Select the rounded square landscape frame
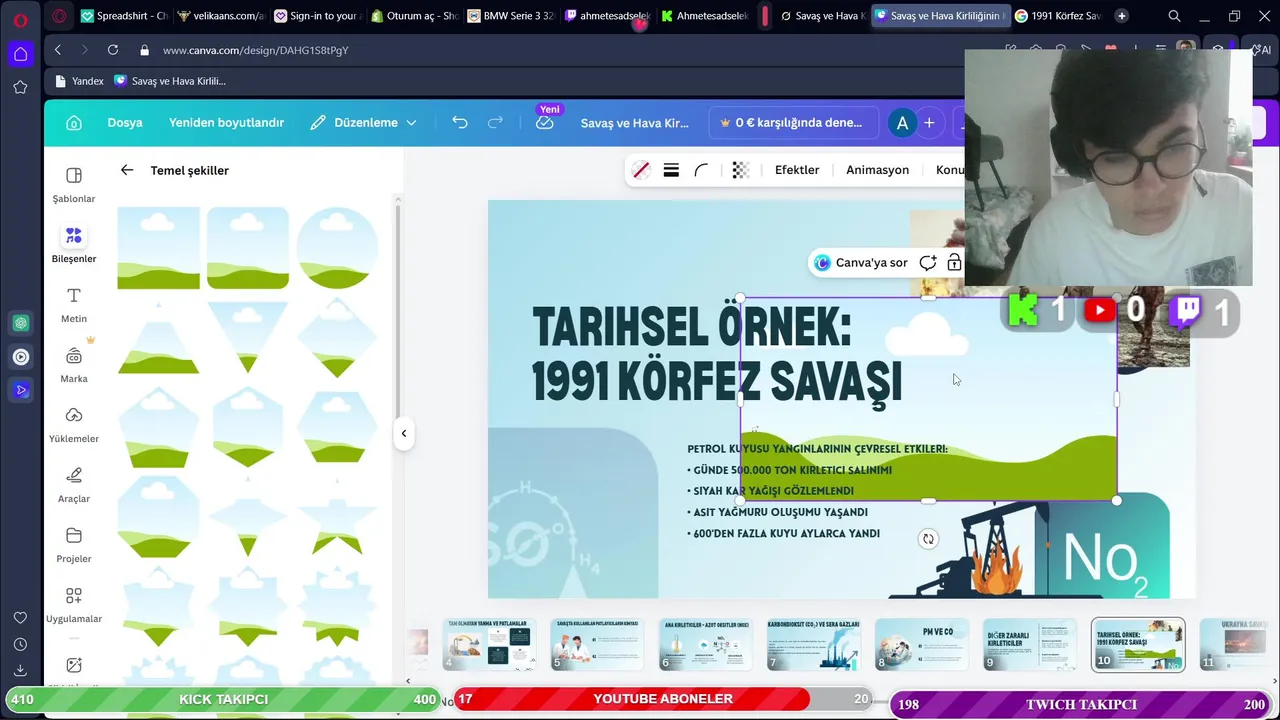 (x=248, y=248)
